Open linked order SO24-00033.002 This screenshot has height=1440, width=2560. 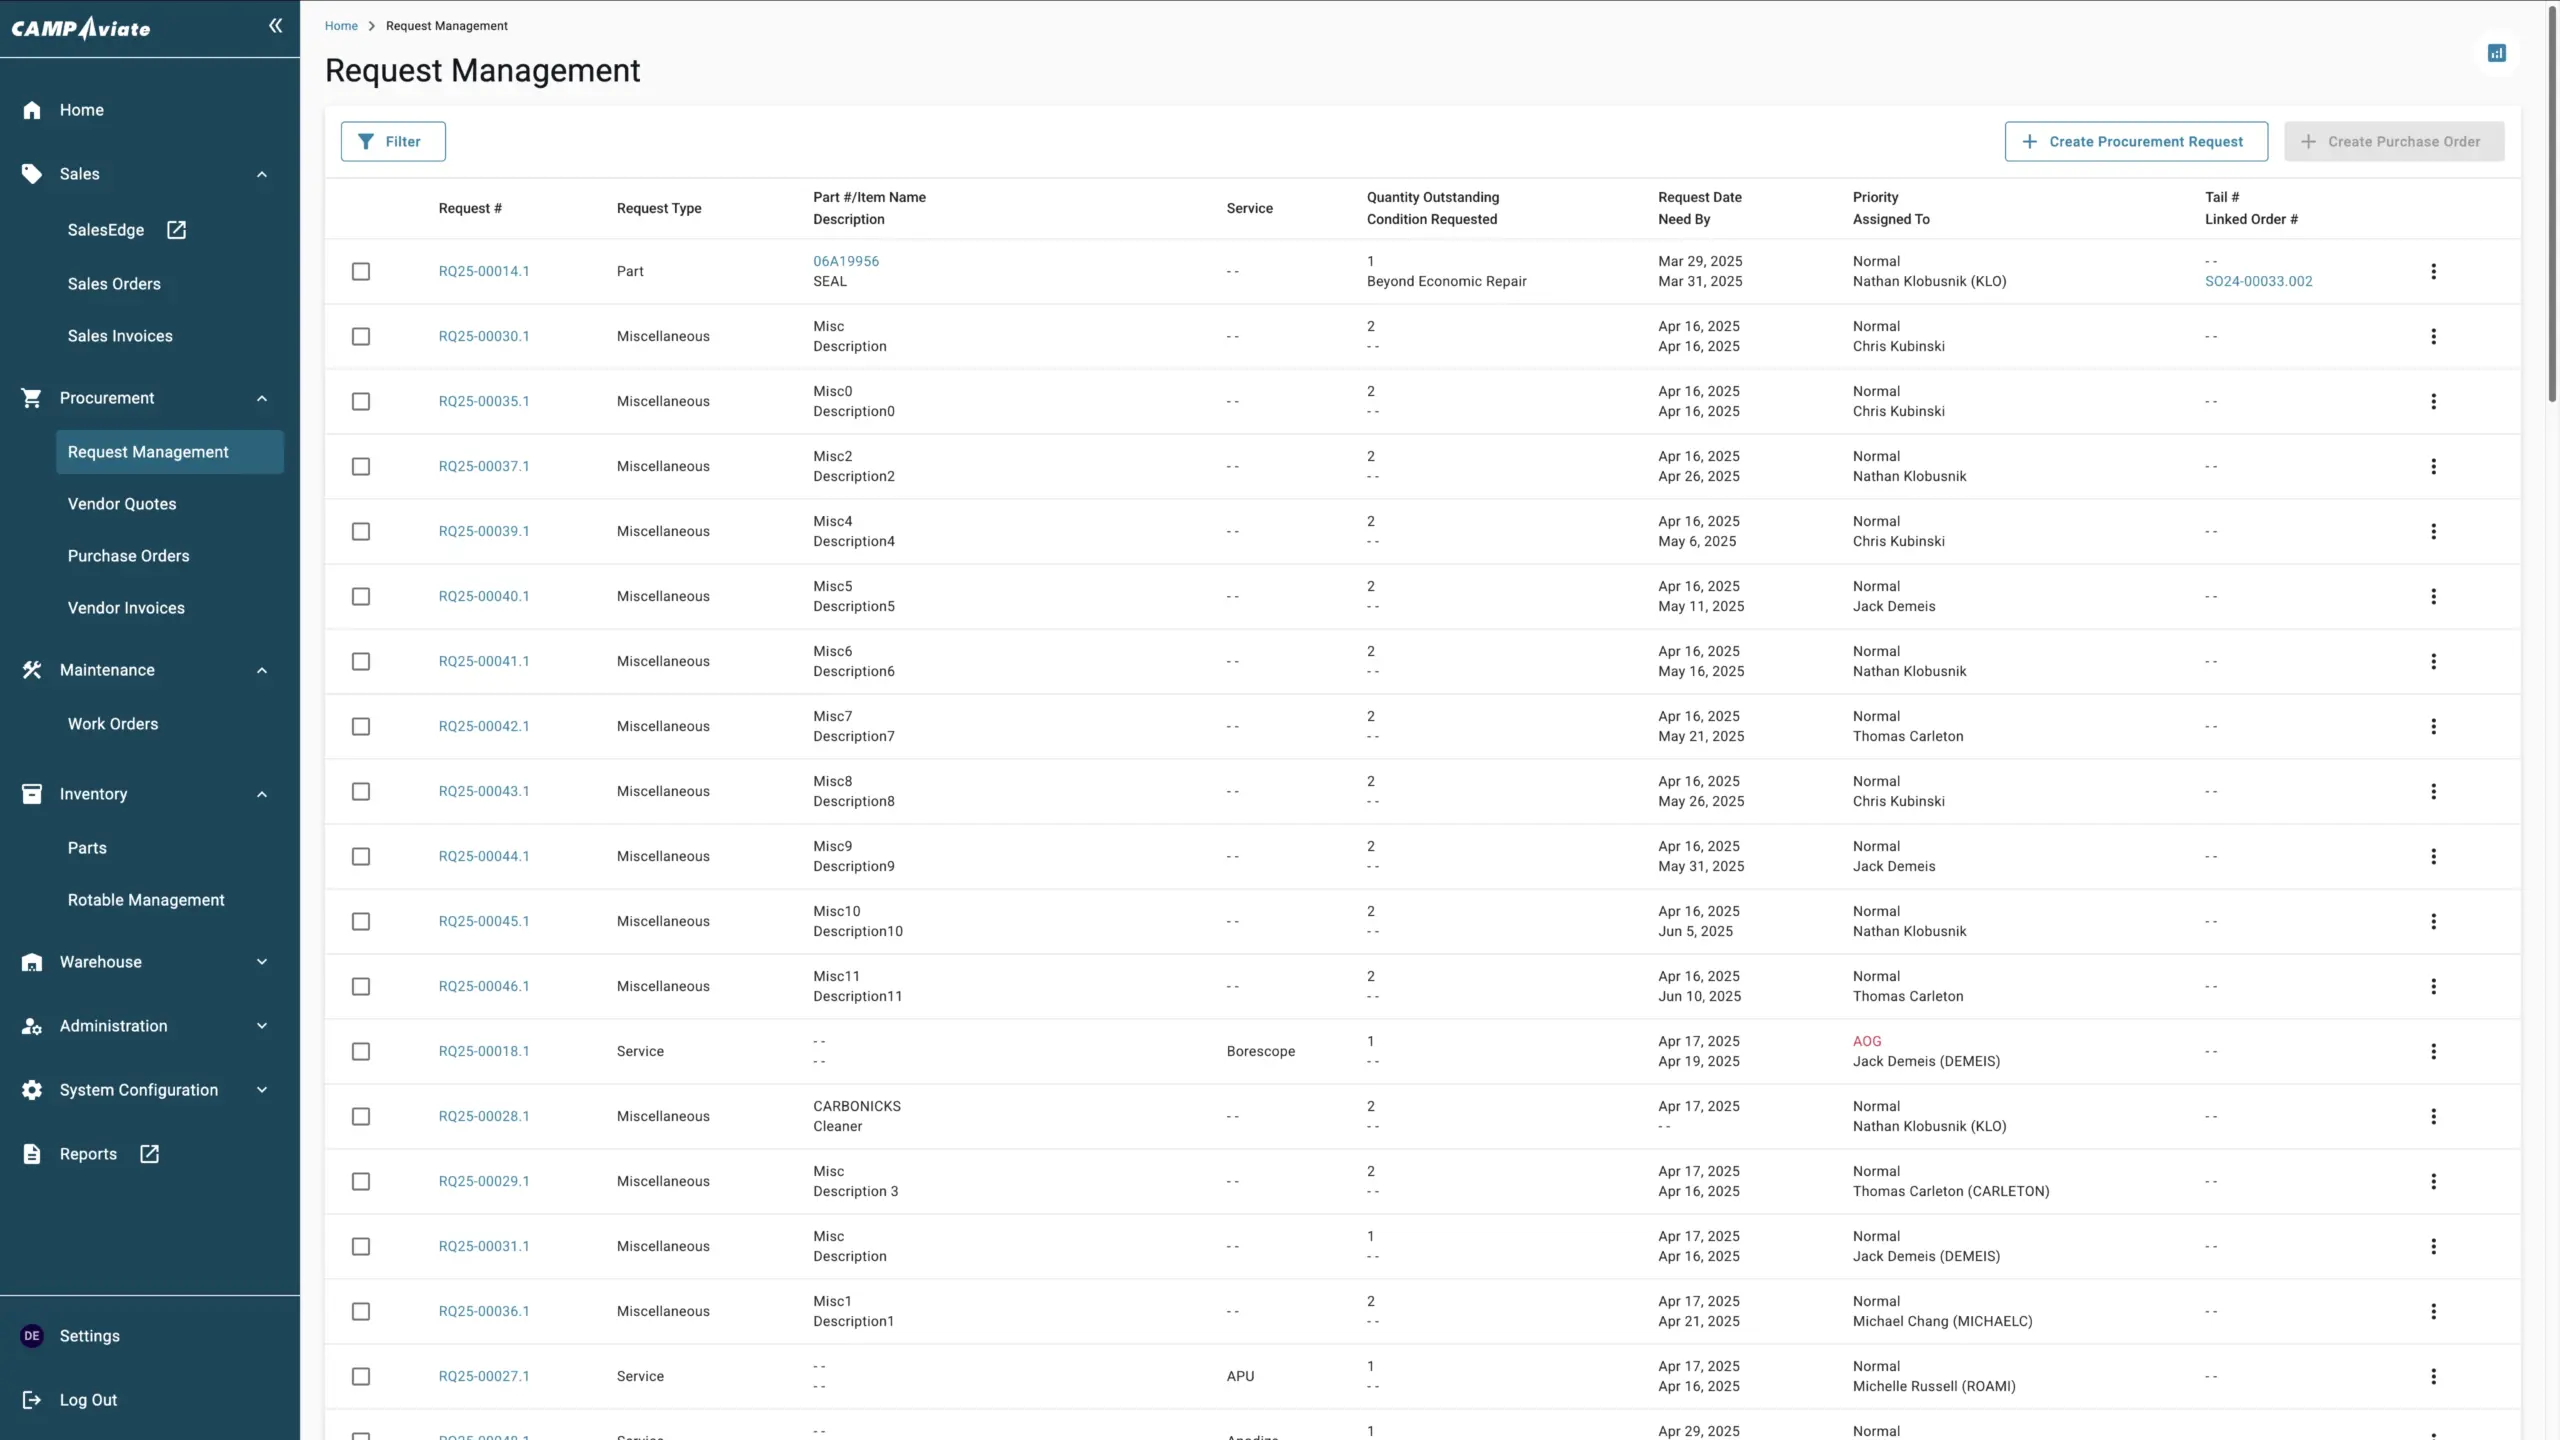point(2258,281)
